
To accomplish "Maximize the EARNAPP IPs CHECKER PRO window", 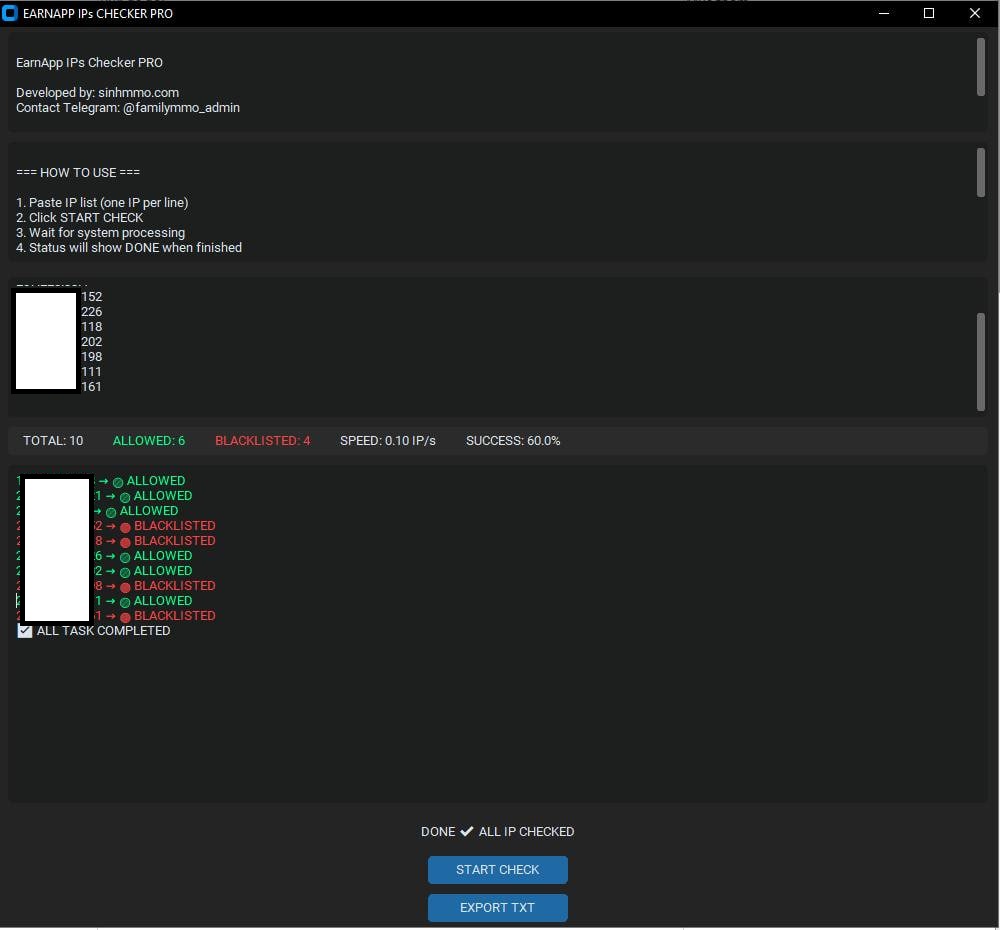I will (929, 13).
